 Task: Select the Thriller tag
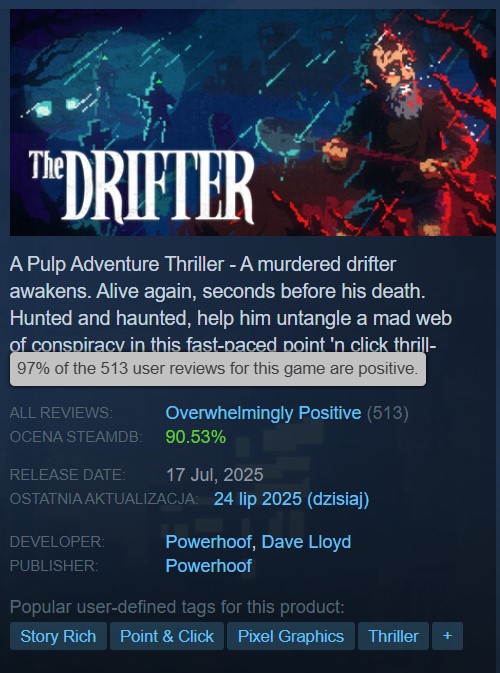pos(394,636)
